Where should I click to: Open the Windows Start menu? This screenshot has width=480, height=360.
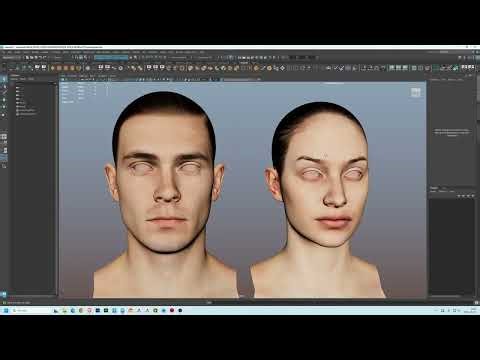pyautogui.click(x=6, y=310)
